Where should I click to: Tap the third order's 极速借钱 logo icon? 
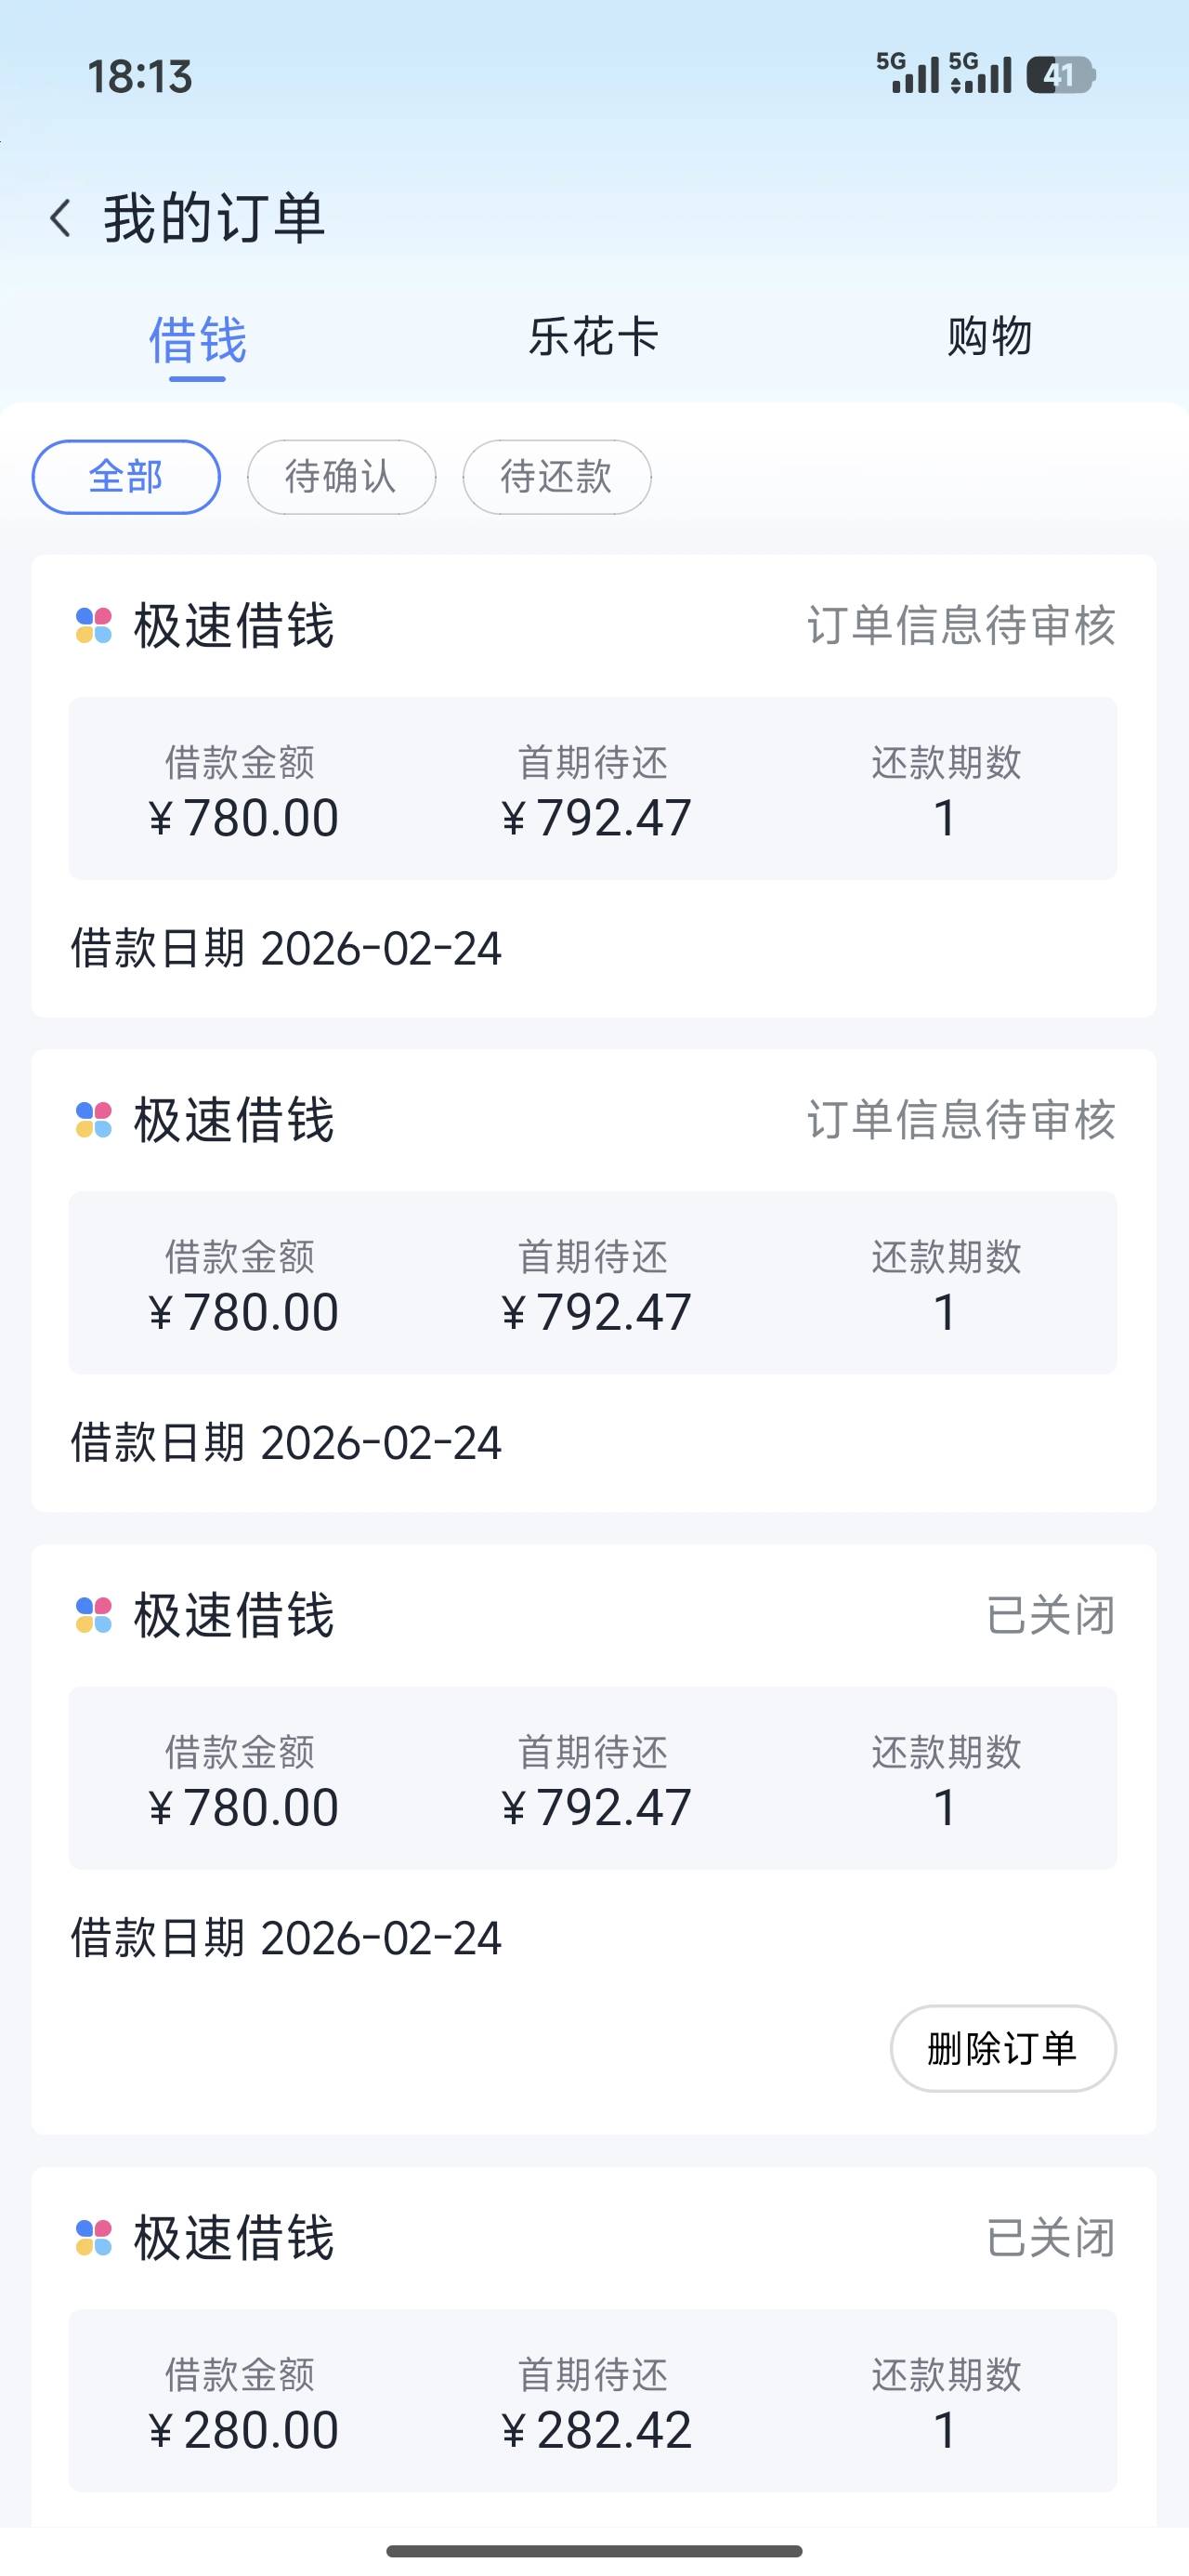point(94,1615)
